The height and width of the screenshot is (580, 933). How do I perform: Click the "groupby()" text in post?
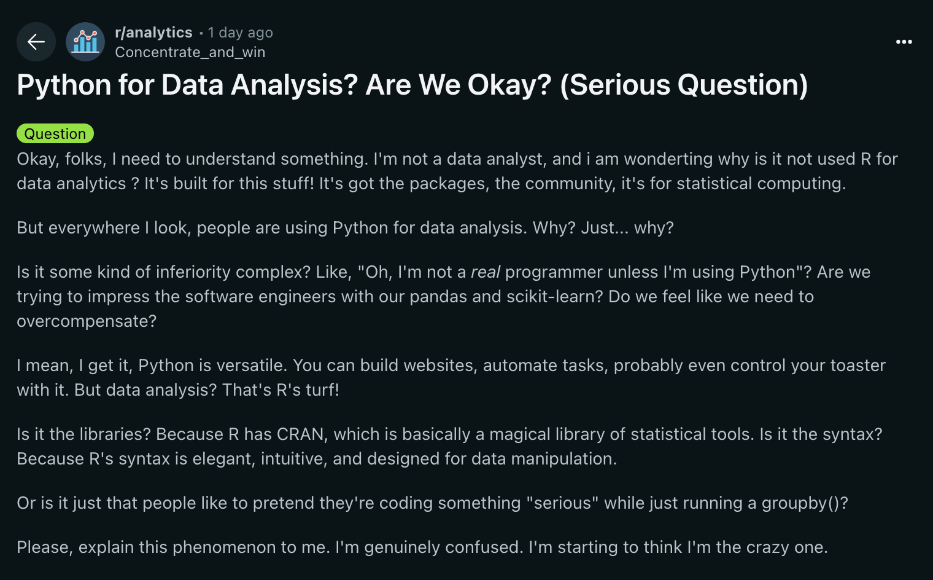point(795,503)
